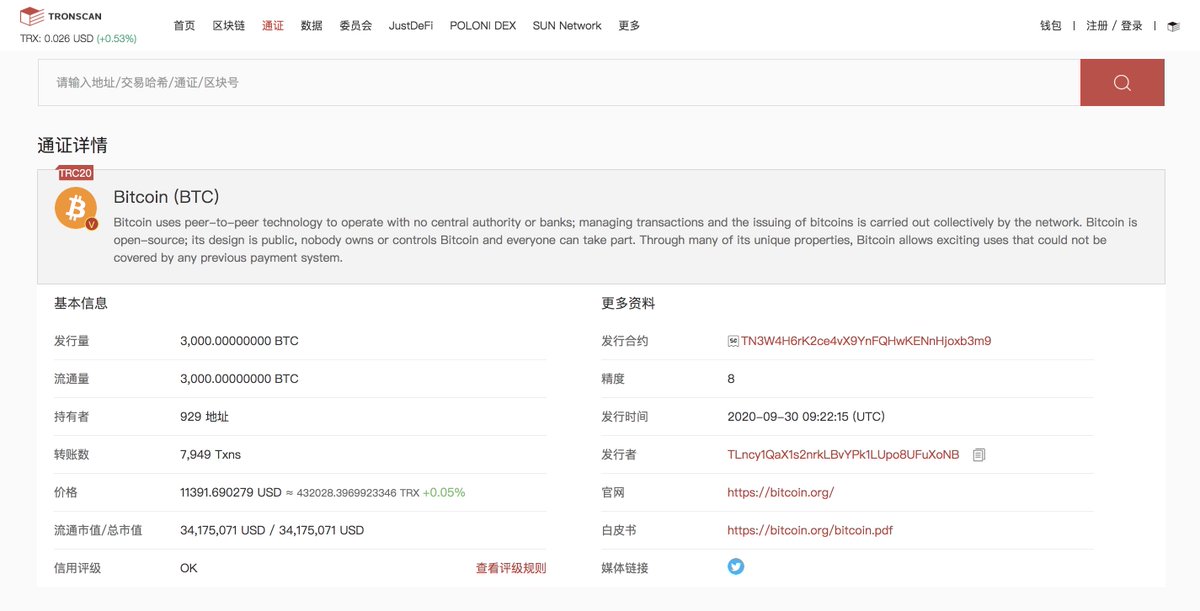Click 查看评级规则 link
Viewport: 1200px width, 611px height.
coord(511,569)
